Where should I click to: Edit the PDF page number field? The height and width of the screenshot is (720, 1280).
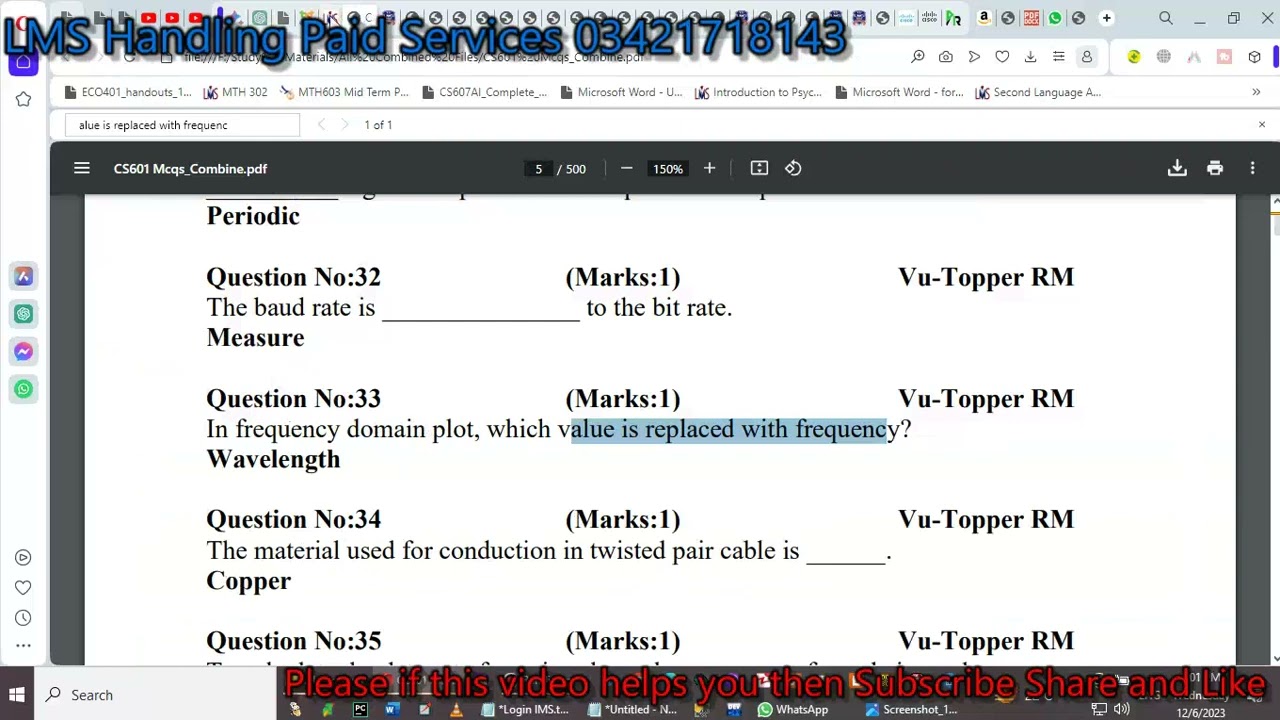point(538,168)
